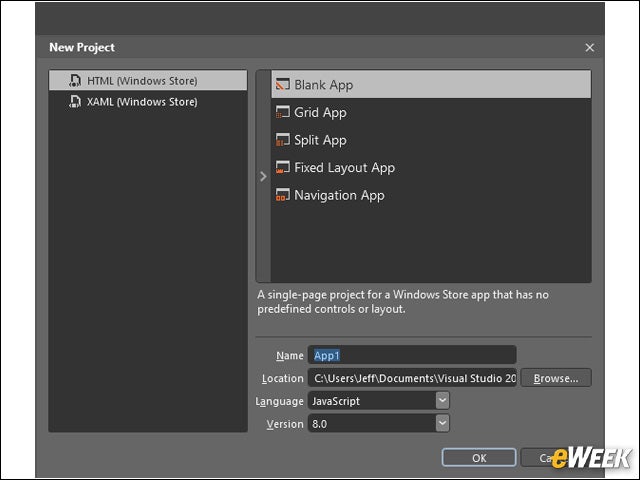This screenshot has height=480, width=640.
Task: Click the Navigation App template icon
Action: coord(282,195)
